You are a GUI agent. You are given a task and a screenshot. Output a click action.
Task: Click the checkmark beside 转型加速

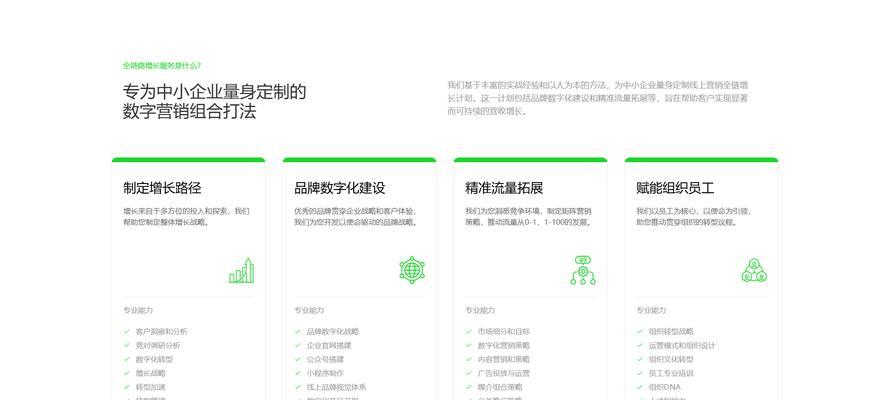pos(127,387)
